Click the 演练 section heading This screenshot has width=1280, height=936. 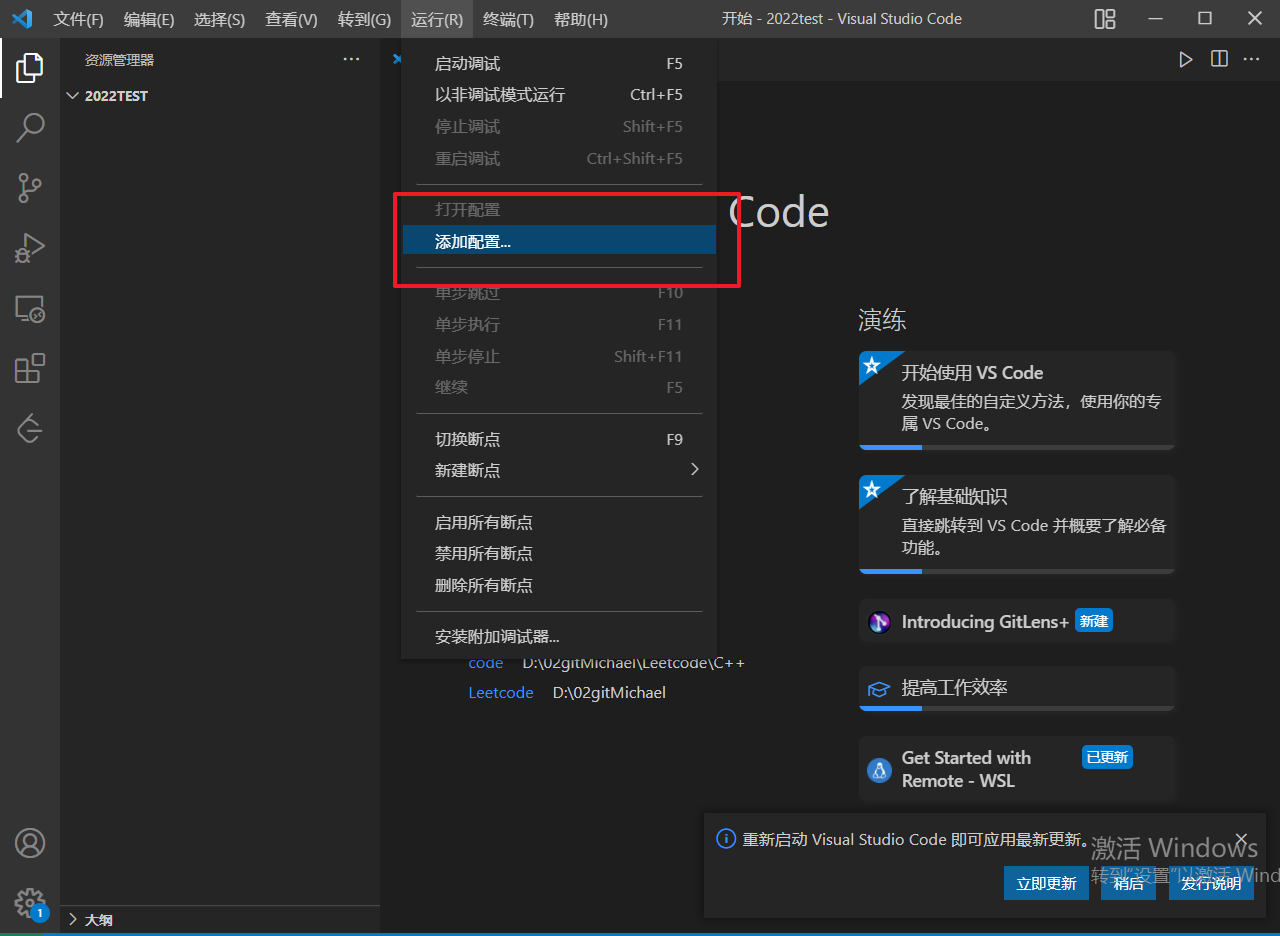[x=882, y=320]
